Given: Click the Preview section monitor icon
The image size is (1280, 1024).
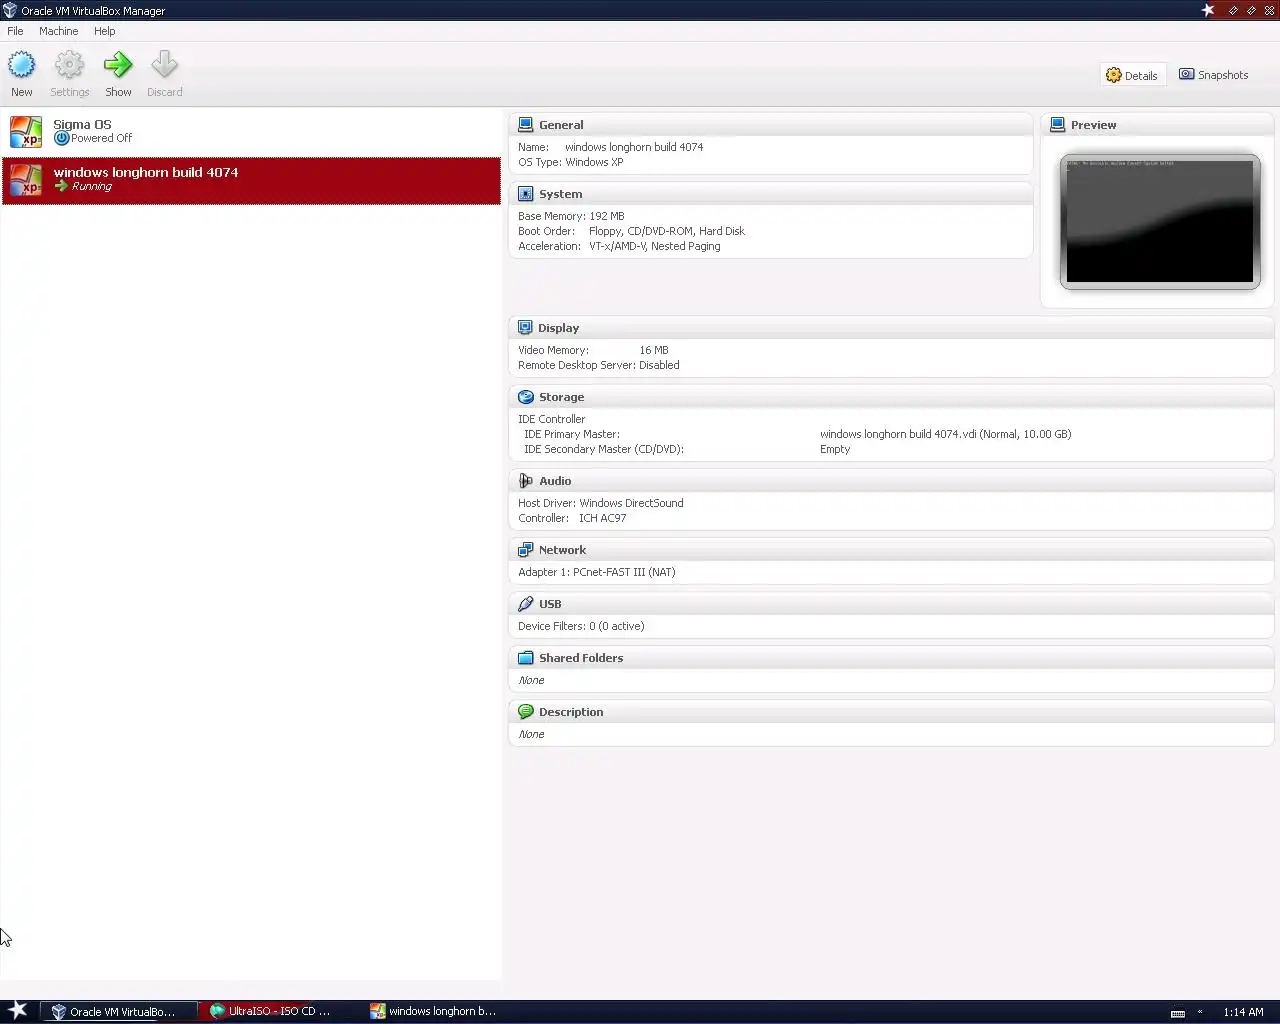Looking at the screenshot, I should (1057, 125).
